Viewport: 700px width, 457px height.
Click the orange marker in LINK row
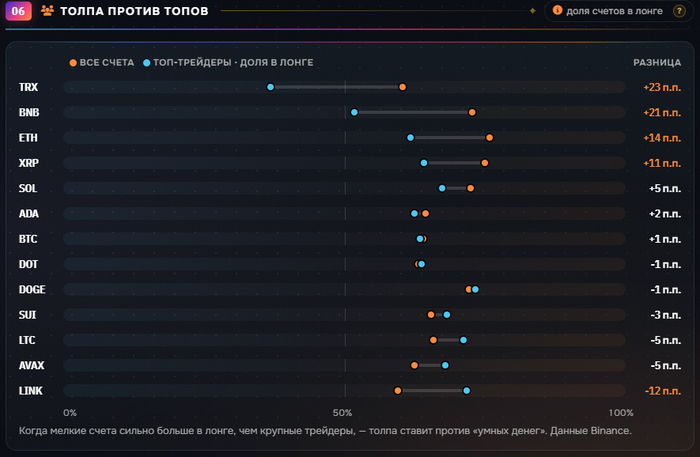point(397,391)
